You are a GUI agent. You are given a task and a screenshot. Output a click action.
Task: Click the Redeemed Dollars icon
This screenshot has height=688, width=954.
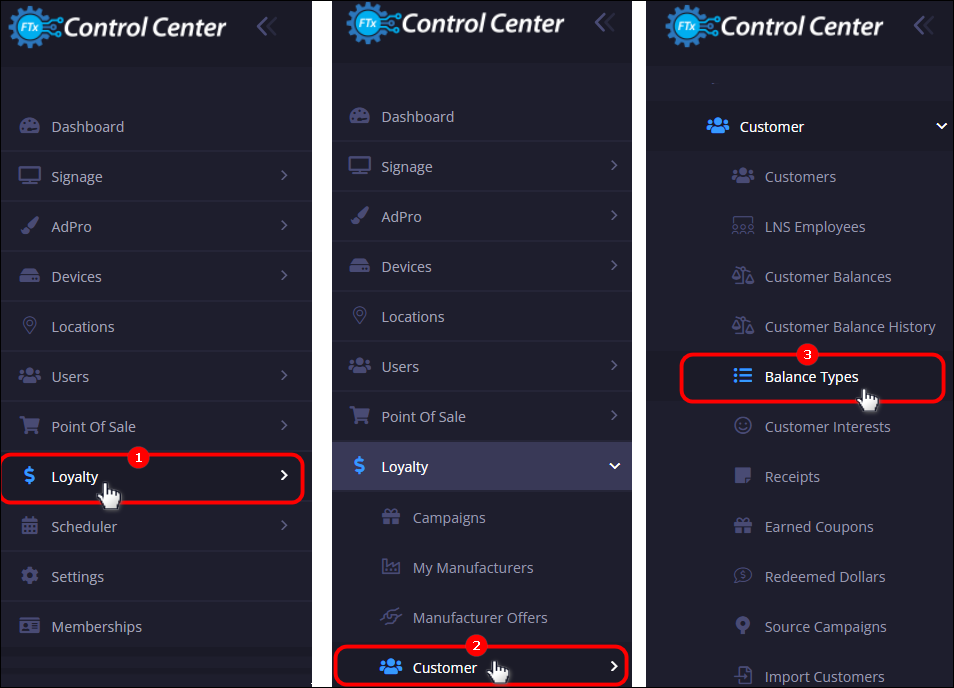(x=742, y=575)
